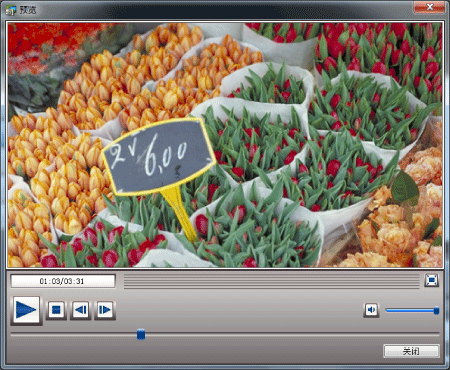The width and height of the screenshot is (450, 370).
Task: Click the blue seek bar handle
Action: (141, 334)
